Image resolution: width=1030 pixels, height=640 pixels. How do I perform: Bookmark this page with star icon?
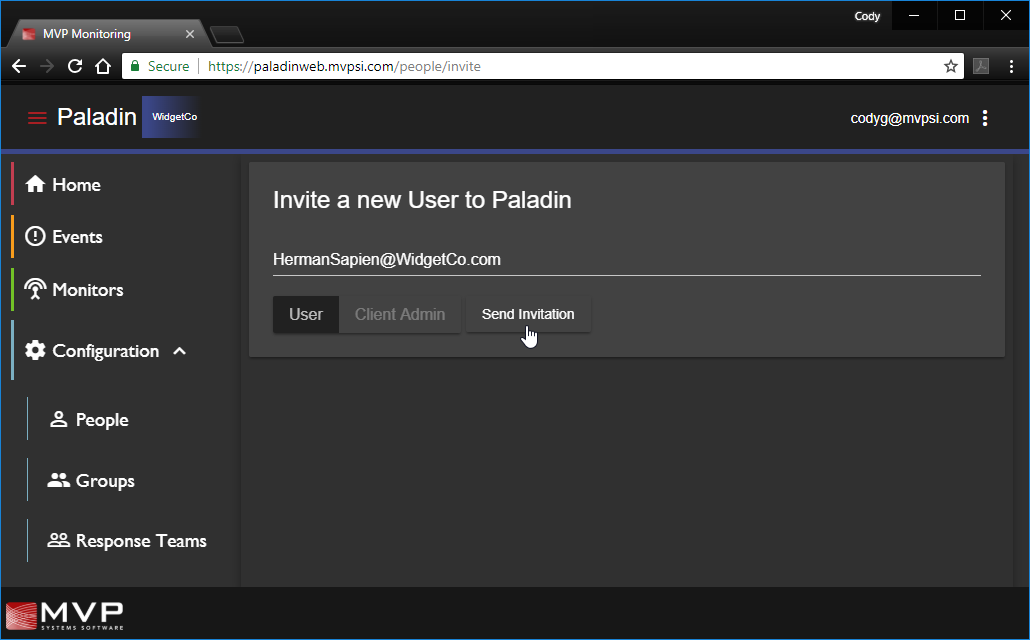(x=950, y=66)
